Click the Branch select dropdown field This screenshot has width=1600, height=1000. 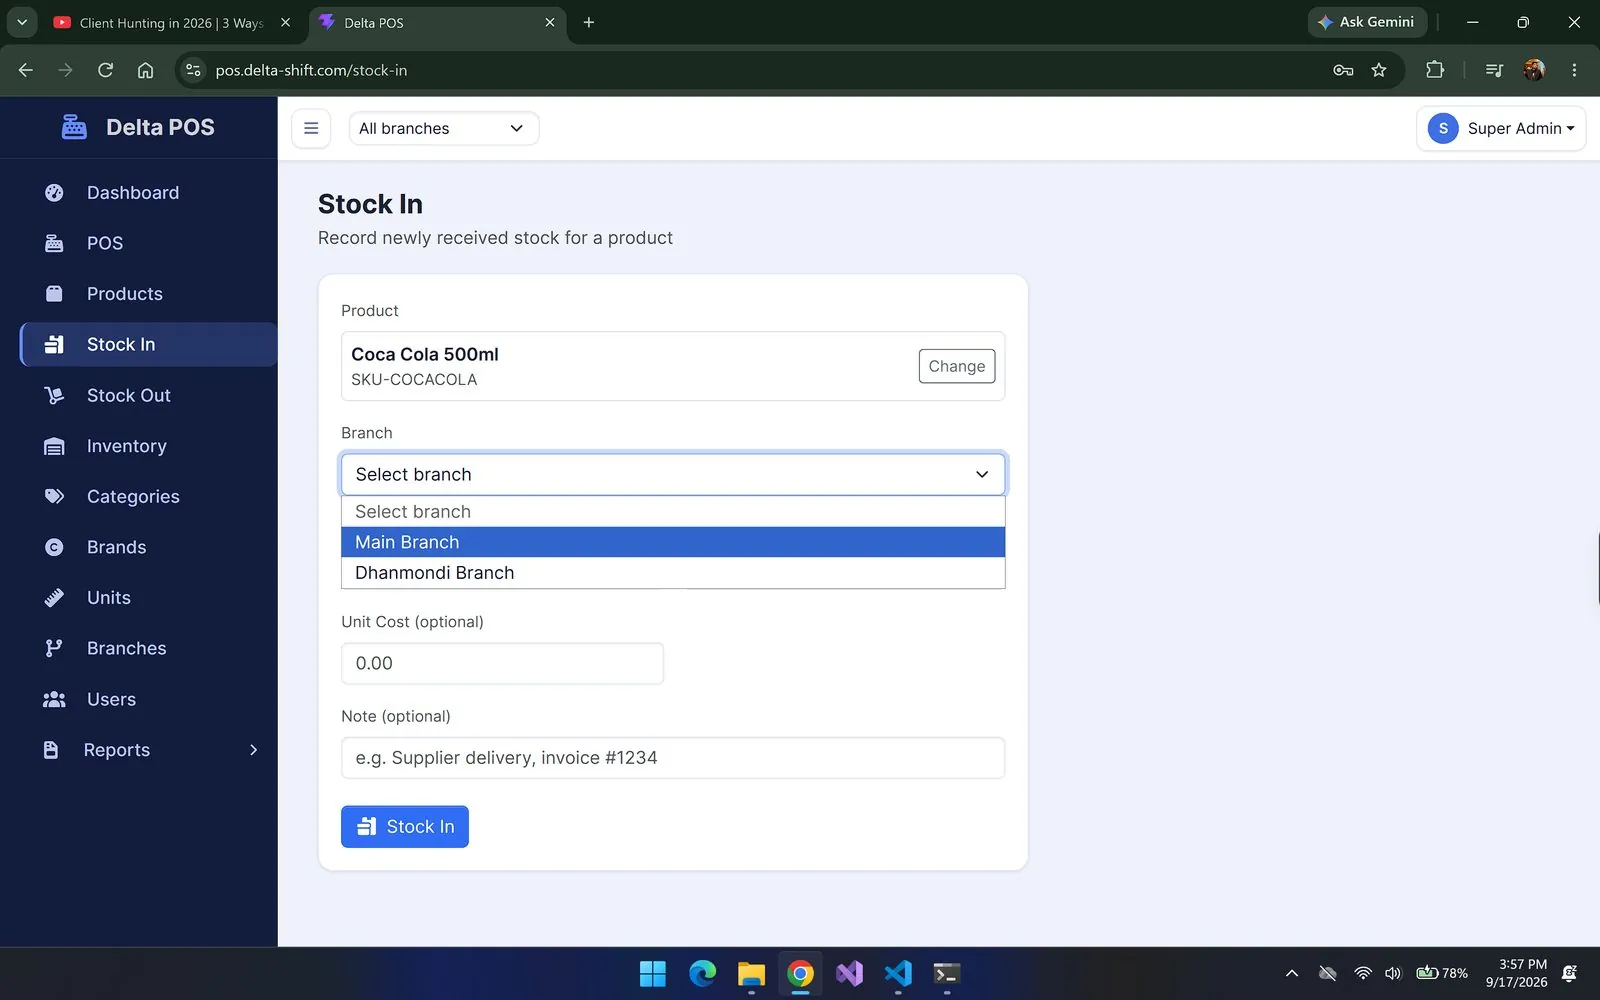[673, 474]
